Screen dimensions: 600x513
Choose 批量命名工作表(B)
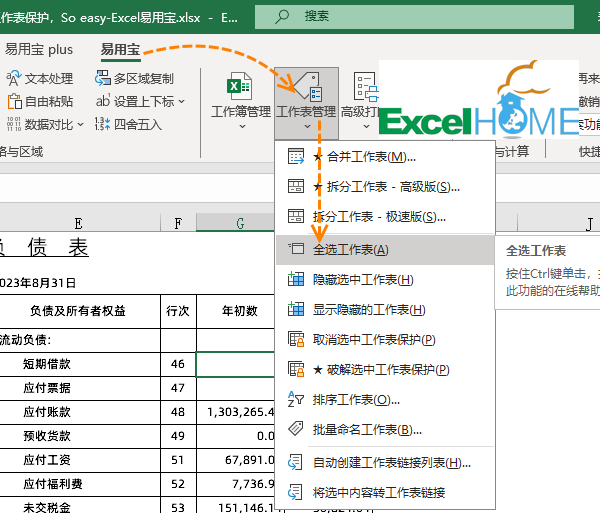pos(385,430)
